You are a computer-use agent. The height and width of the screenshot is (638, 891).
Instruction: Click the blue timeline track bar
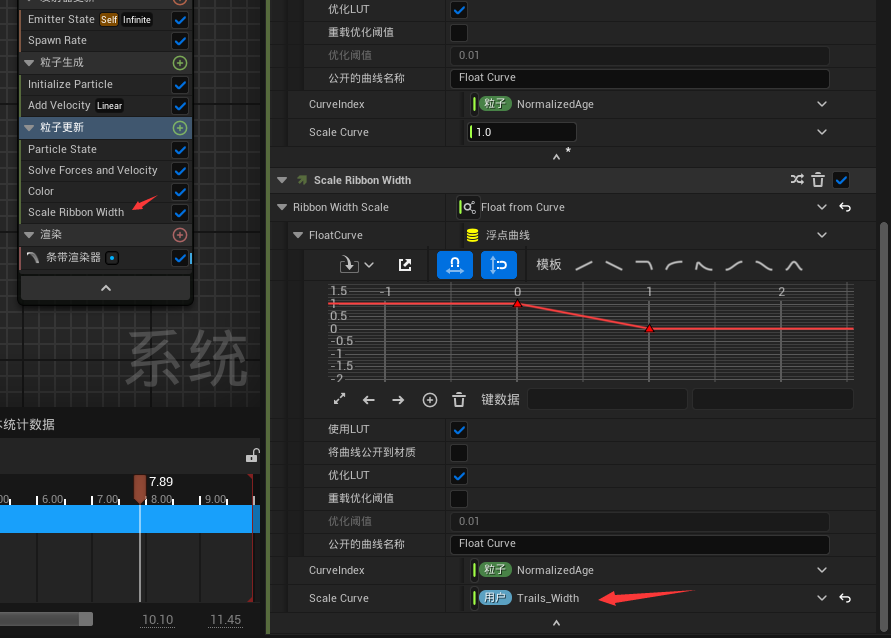130,519
